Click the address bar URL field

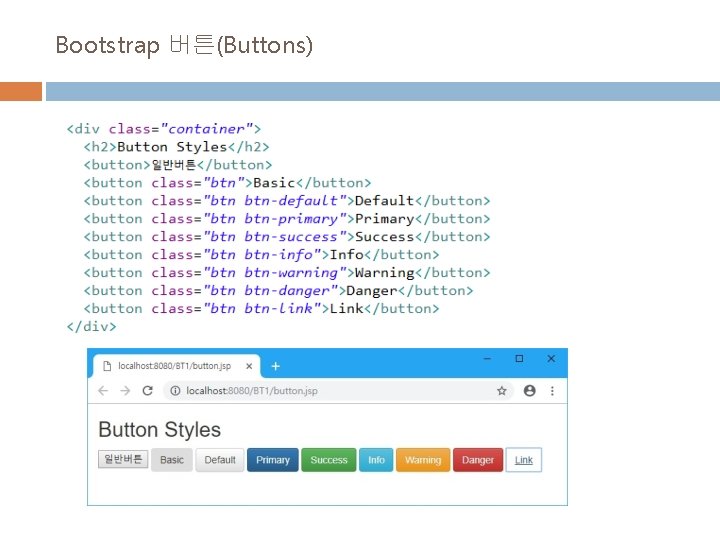338,391
